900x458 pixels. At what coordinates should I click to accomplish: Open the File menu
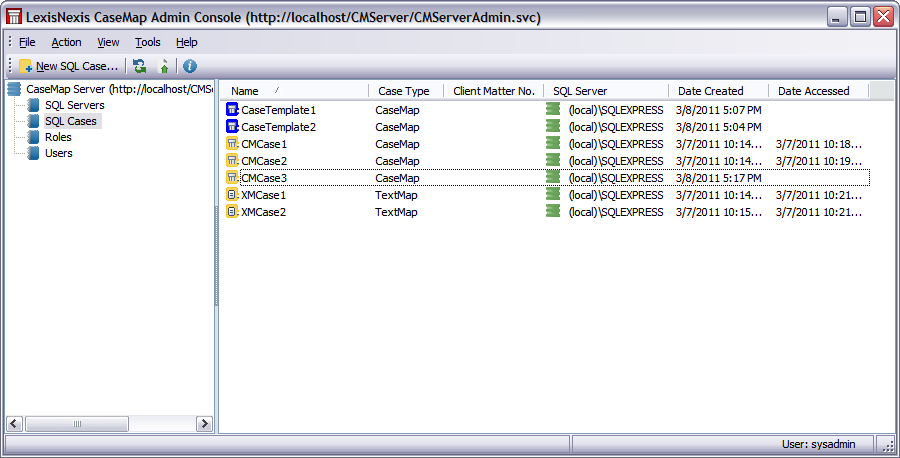[x=27, y=42]
